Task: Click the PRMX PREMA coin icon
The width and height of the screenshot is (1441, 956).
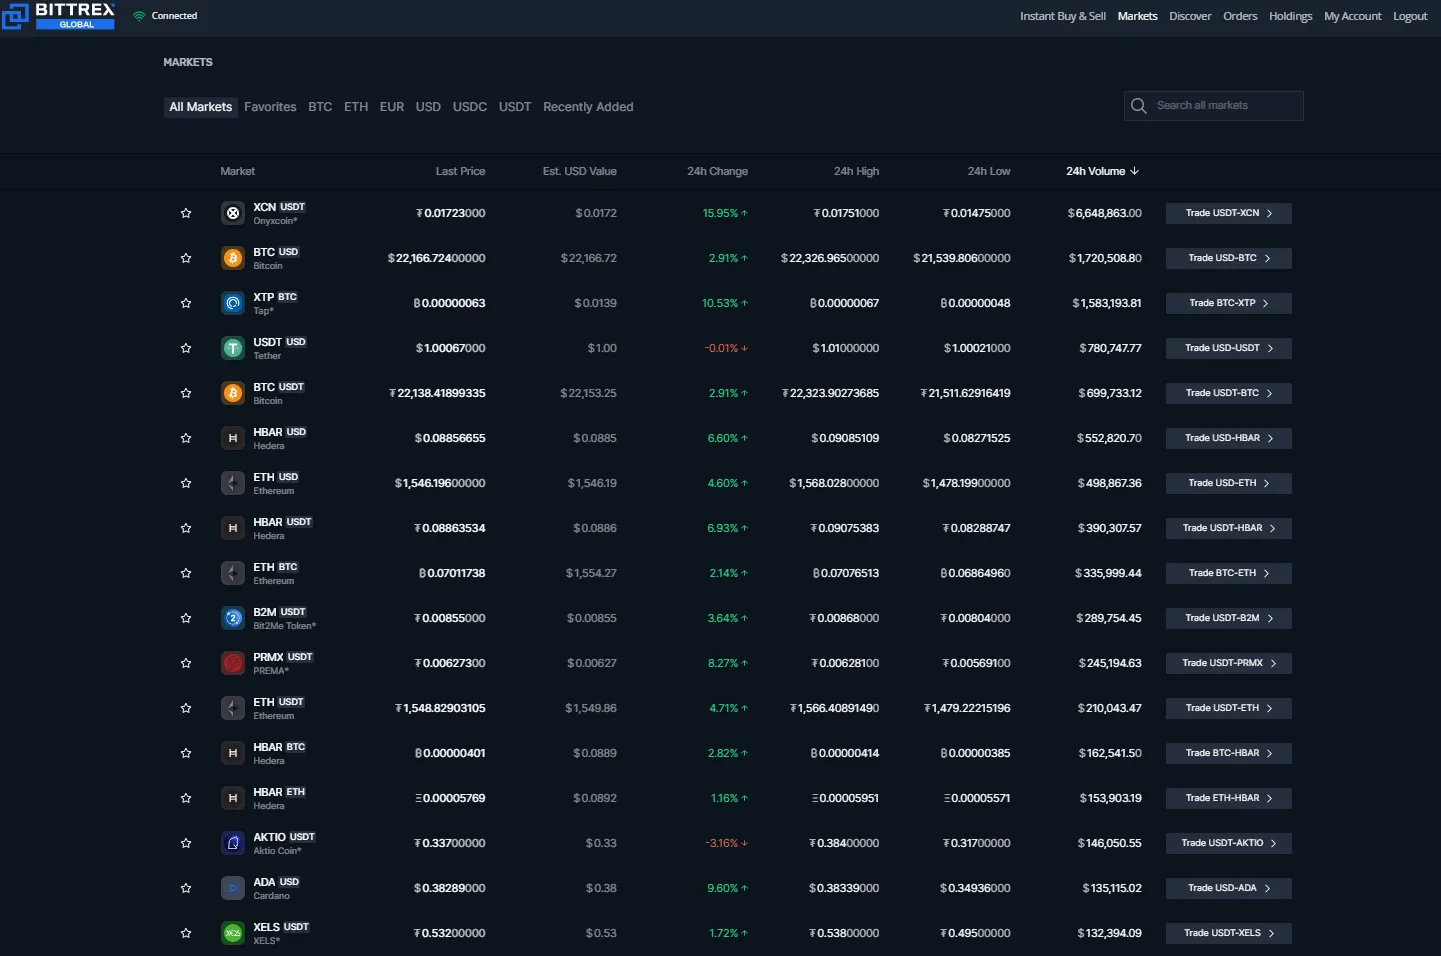Action: tap(233, 663)
